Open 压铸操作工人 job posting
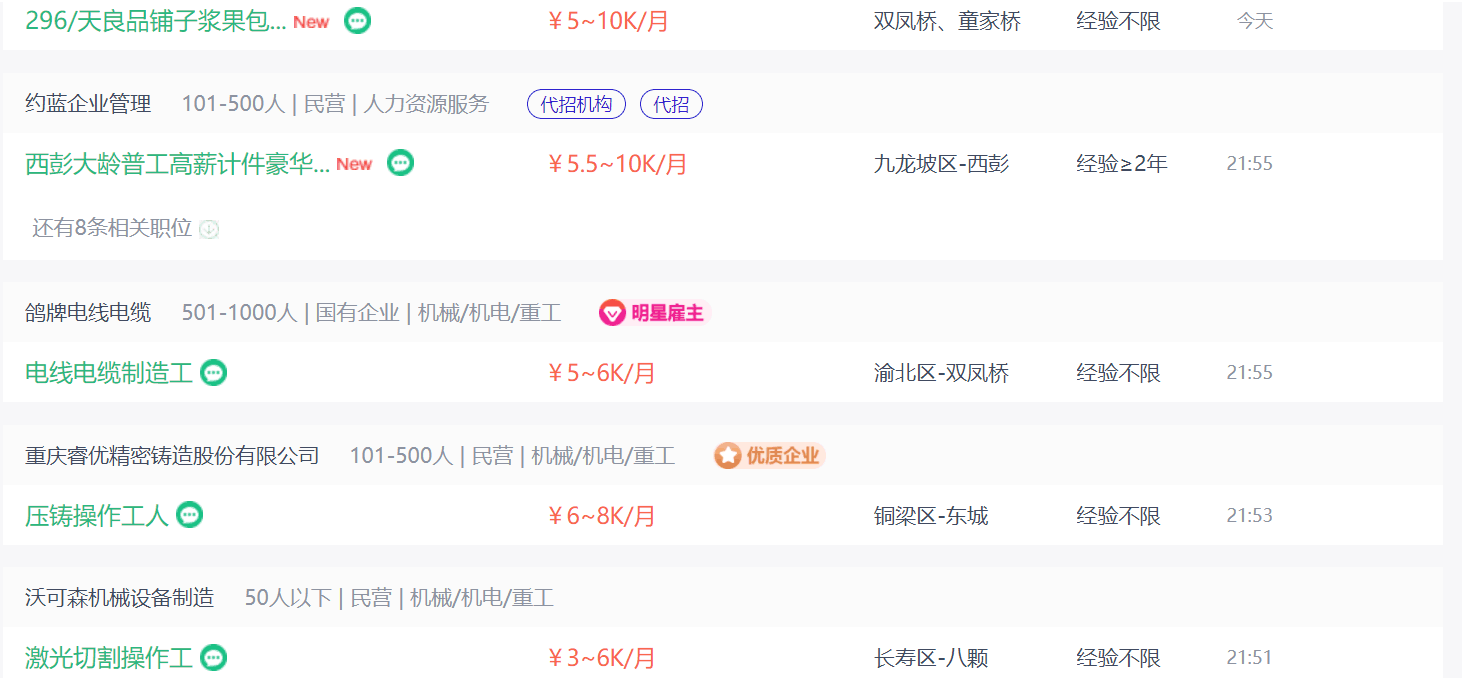Image resolution: width=1462 pixels, height=678 pixels. pyautogui.click(x=97, y=516)
